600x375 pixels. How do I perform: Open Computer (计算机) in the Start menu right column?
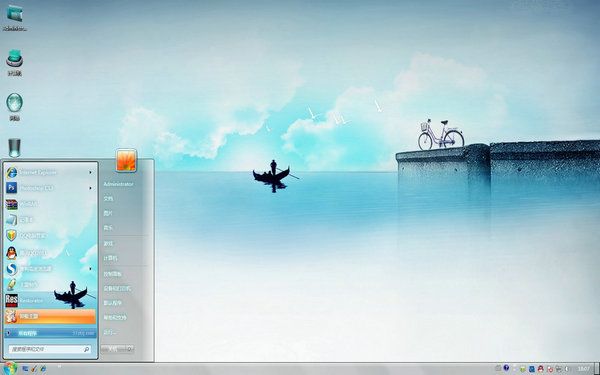[110, 258]
